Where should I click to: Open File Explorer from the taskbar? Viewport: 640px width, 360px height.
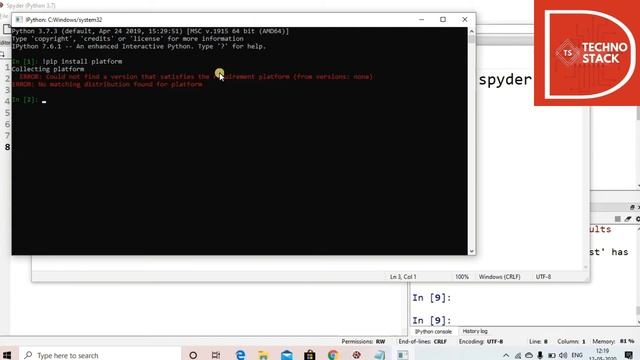click(x=263, y=355)
